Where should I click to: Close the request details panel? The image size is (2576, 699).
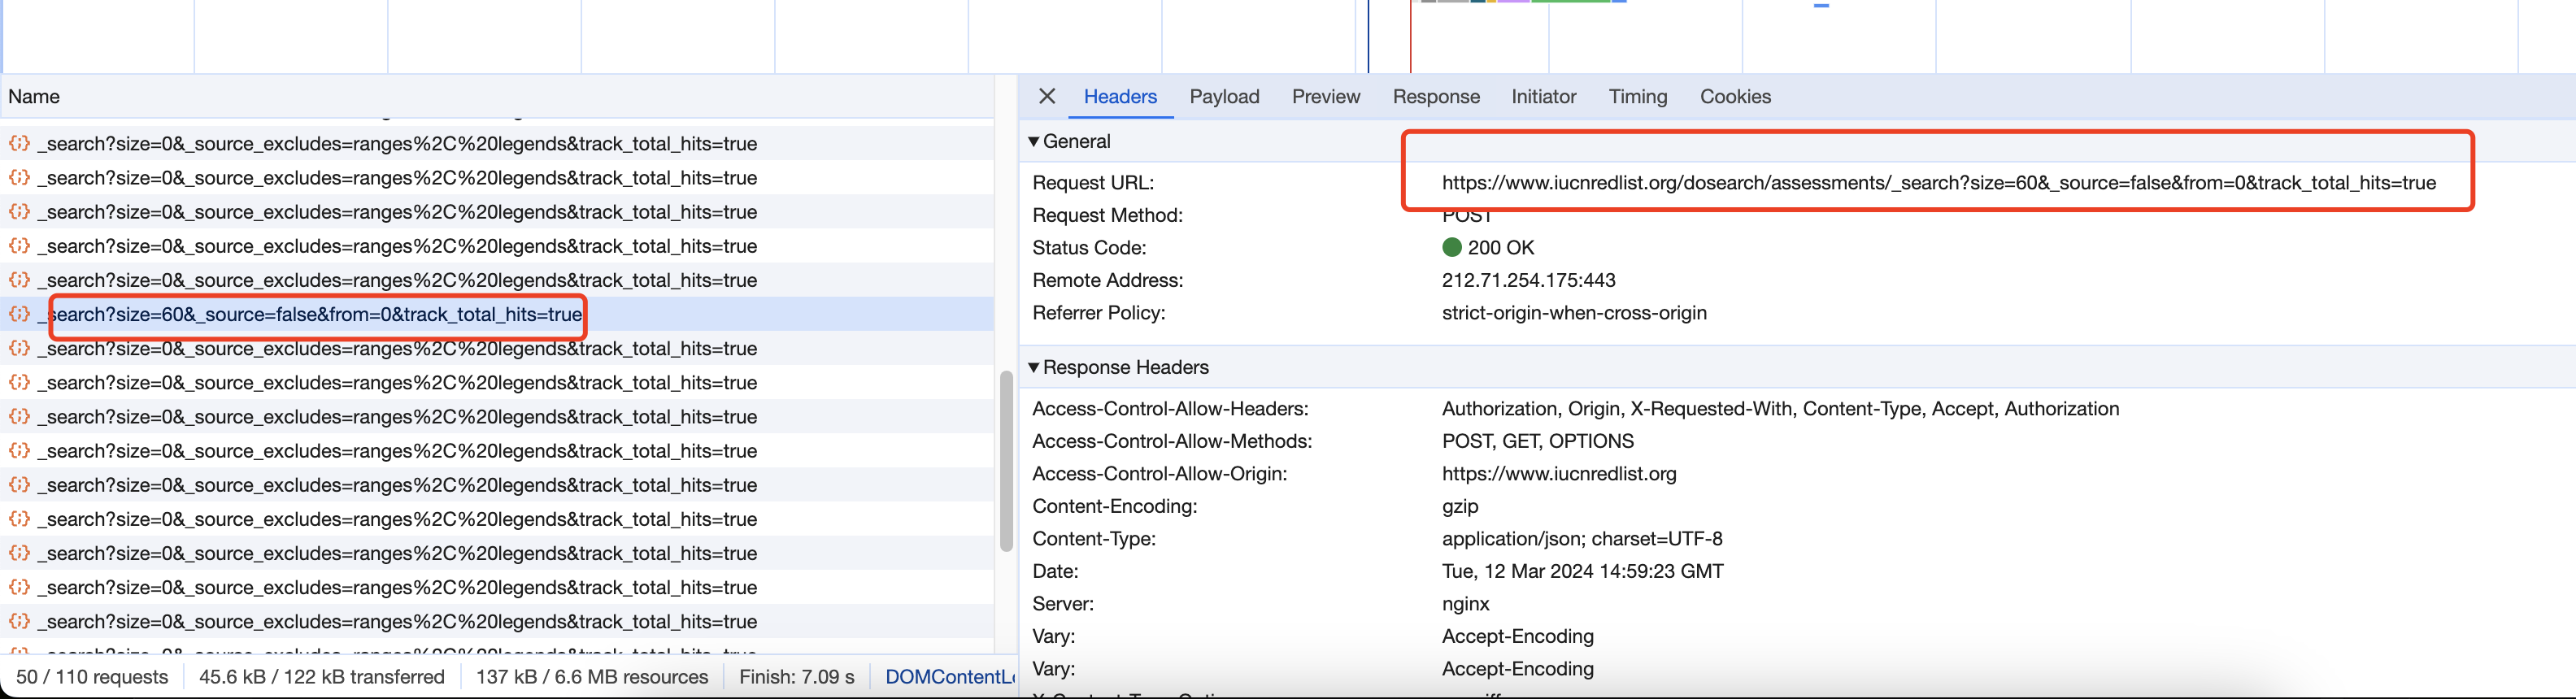1047,96
